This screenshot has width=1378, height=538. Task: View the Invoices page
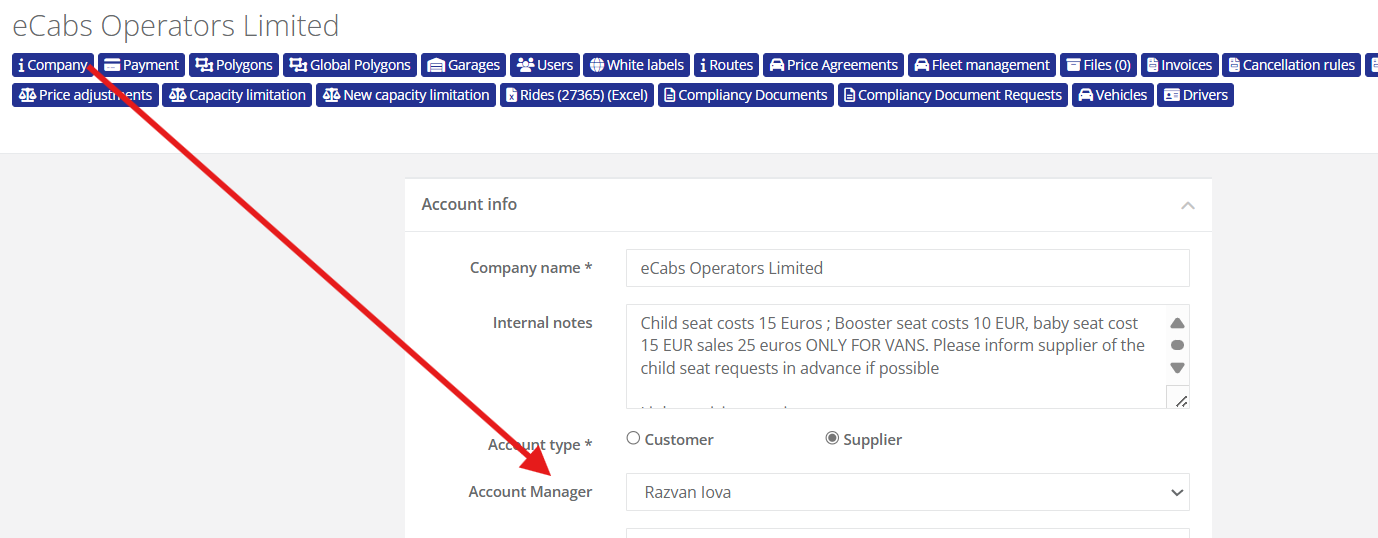[1179, 65]
